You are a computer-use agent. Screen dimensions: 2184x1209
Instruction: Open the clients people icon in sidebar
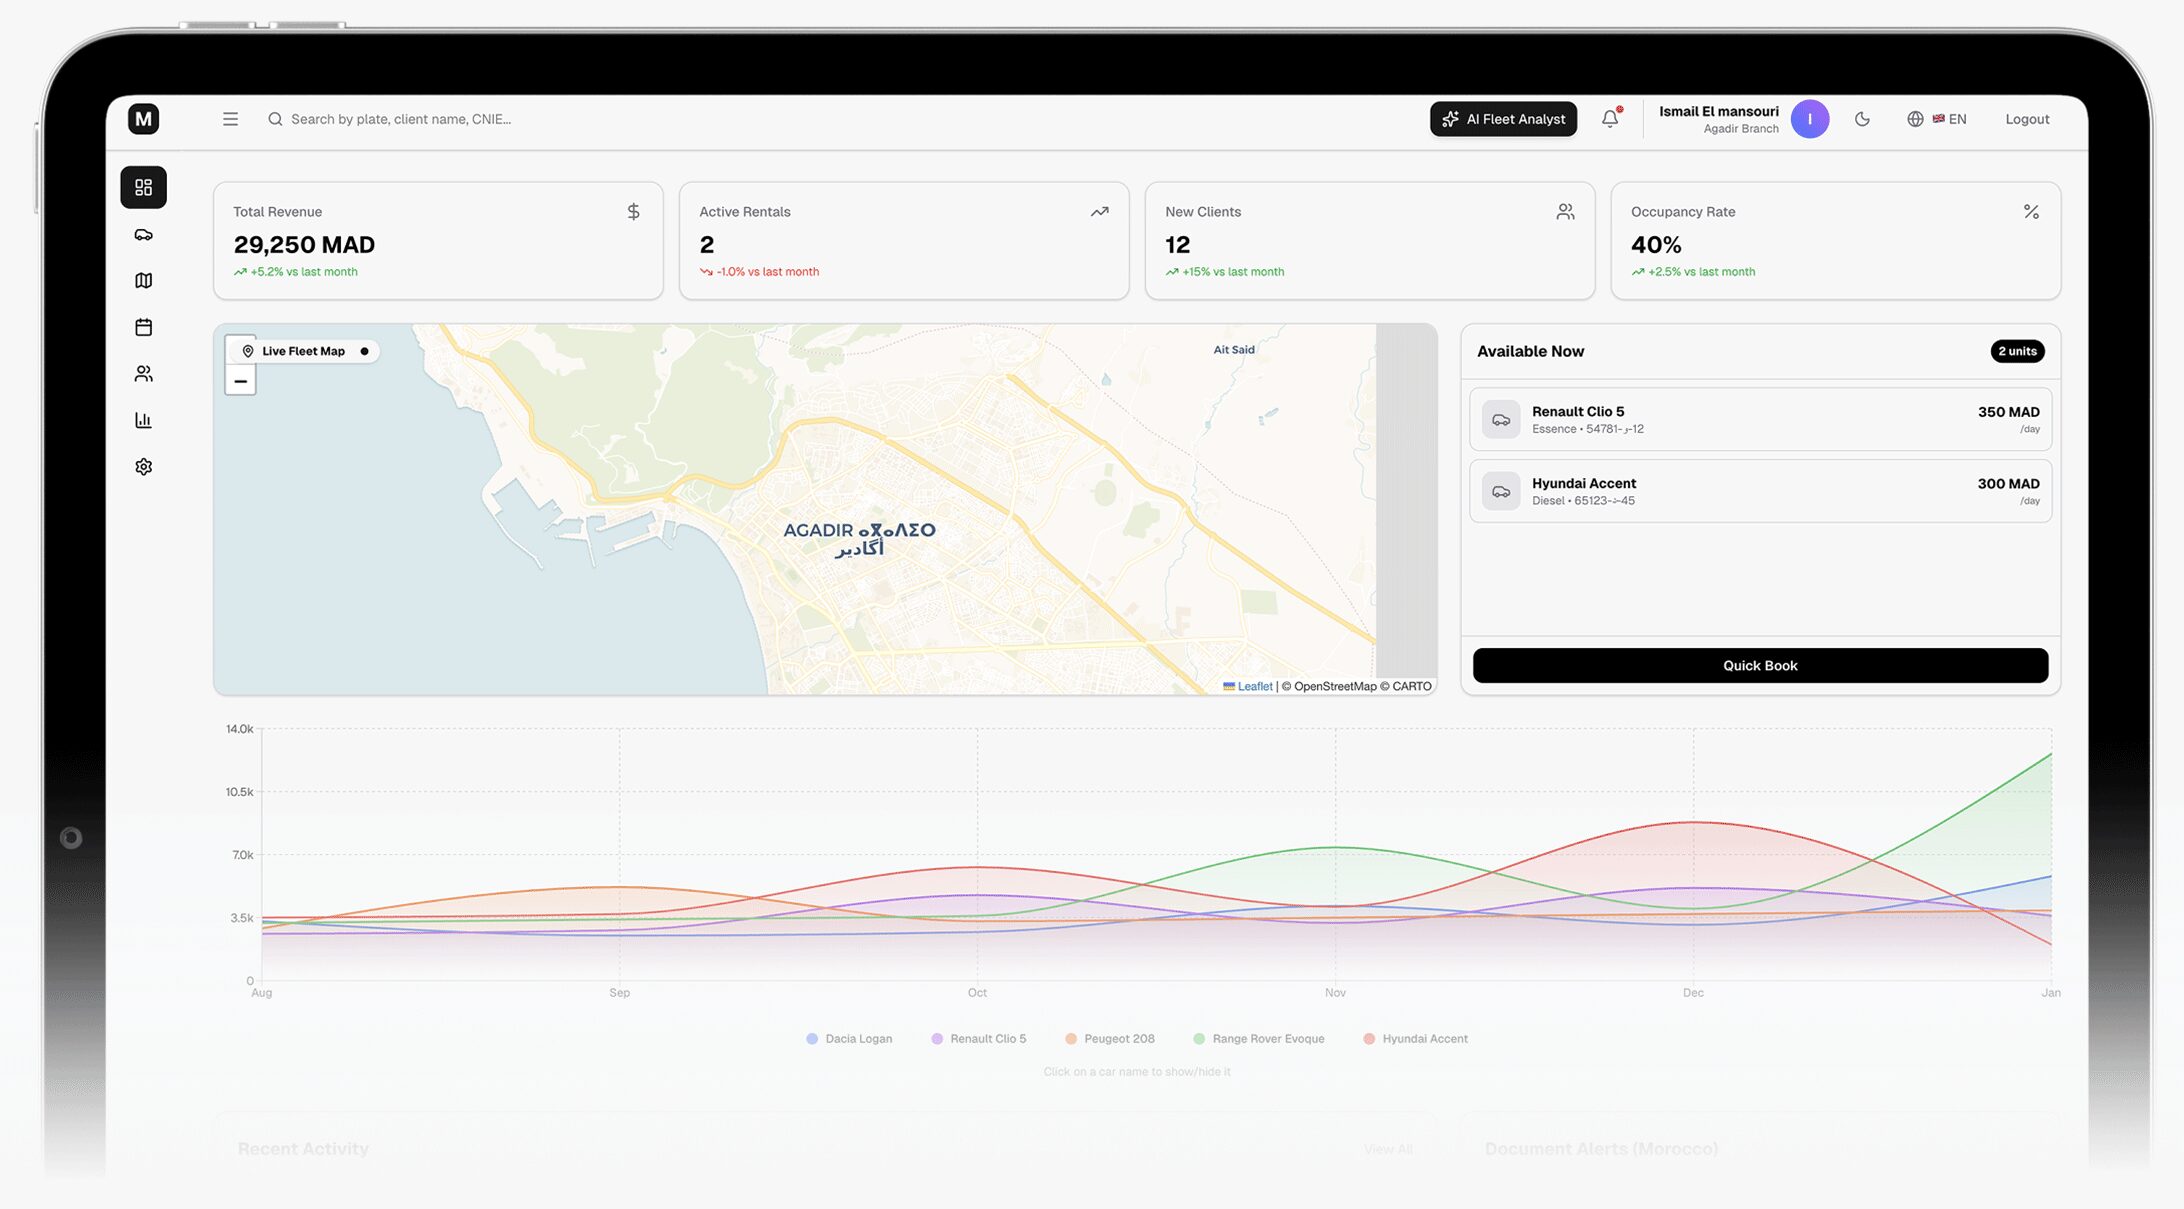[143, 374]
